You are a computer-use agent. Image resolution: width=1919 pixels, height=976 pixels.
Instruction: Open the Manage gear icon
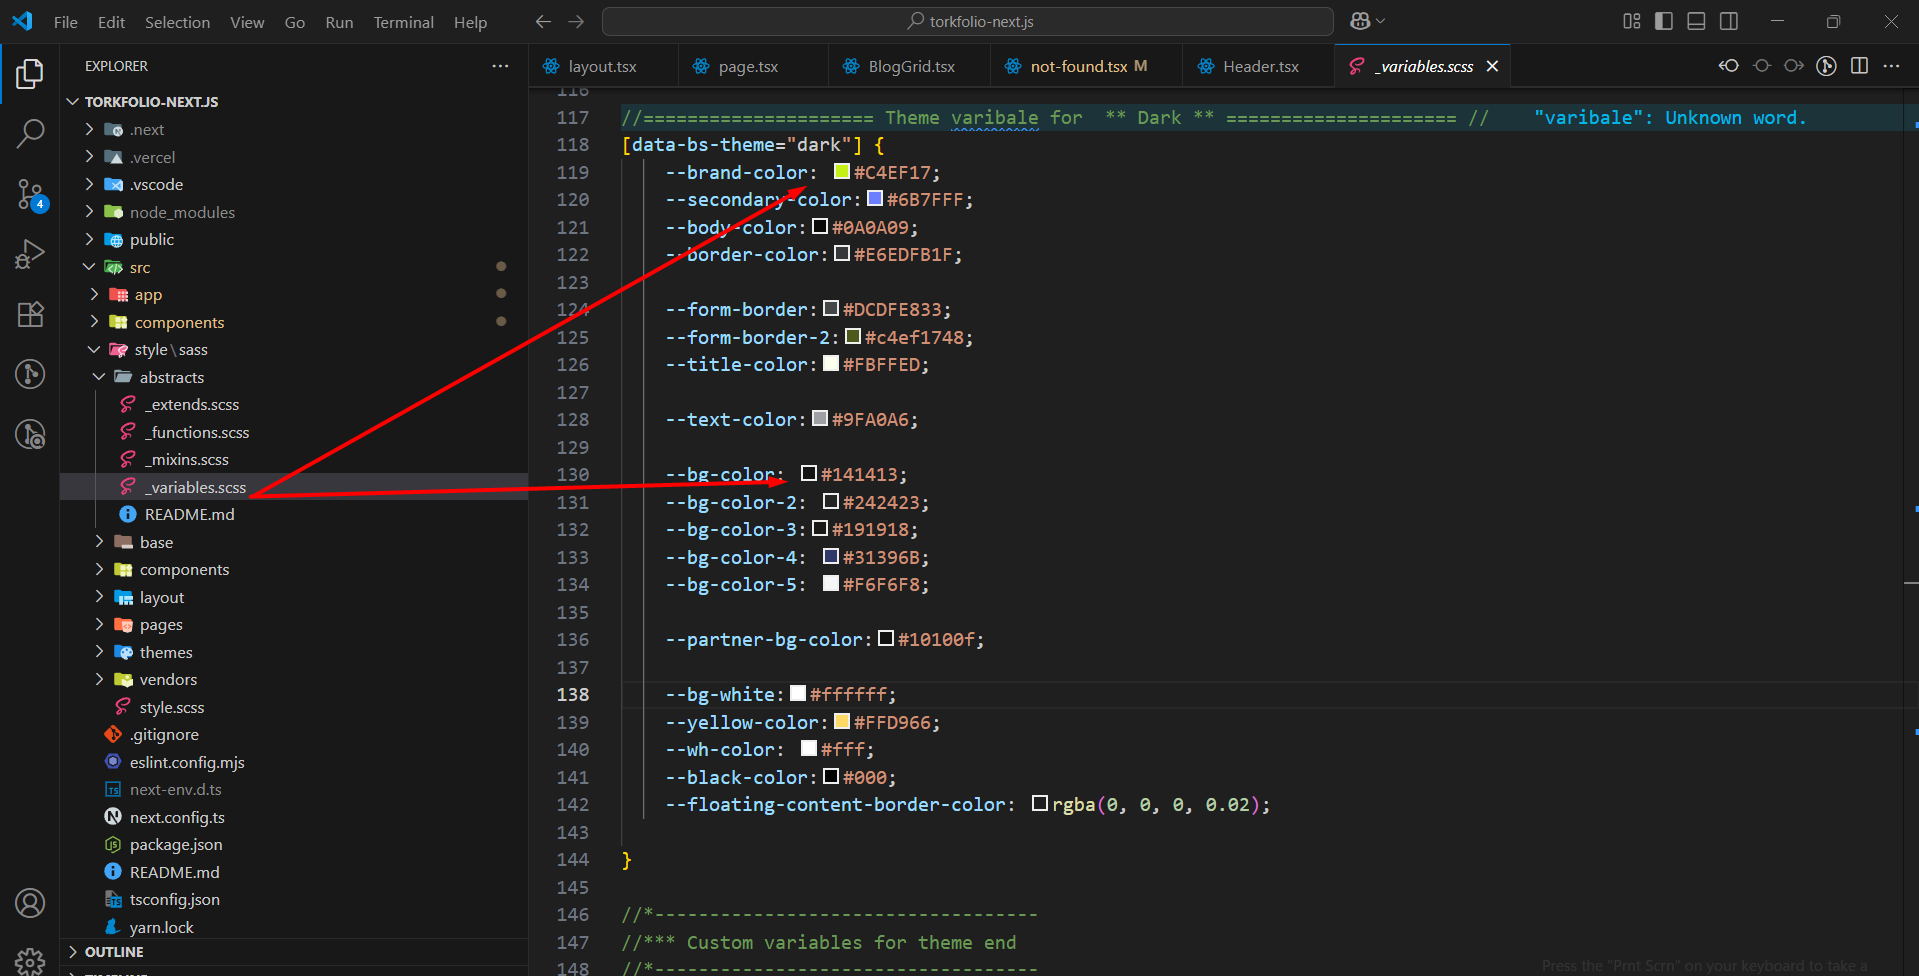30,961
